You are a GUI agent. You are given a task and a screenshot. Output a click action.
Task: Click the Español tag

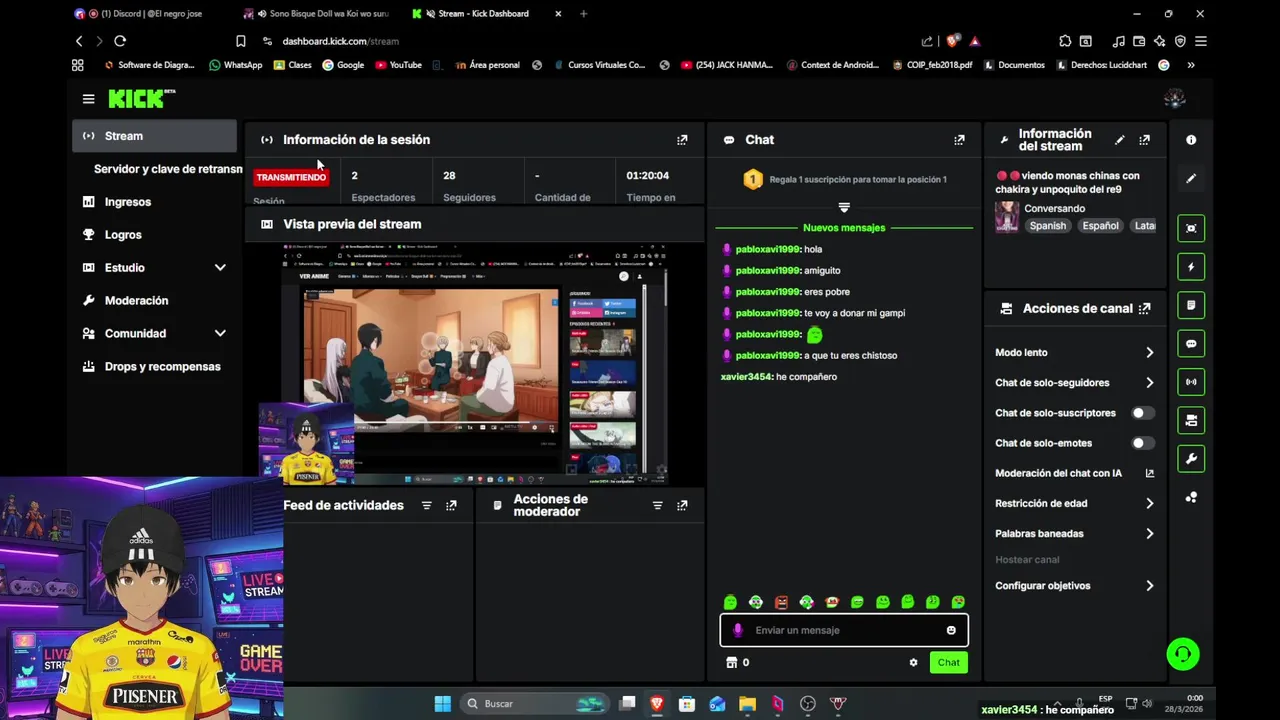point(1100,226)
